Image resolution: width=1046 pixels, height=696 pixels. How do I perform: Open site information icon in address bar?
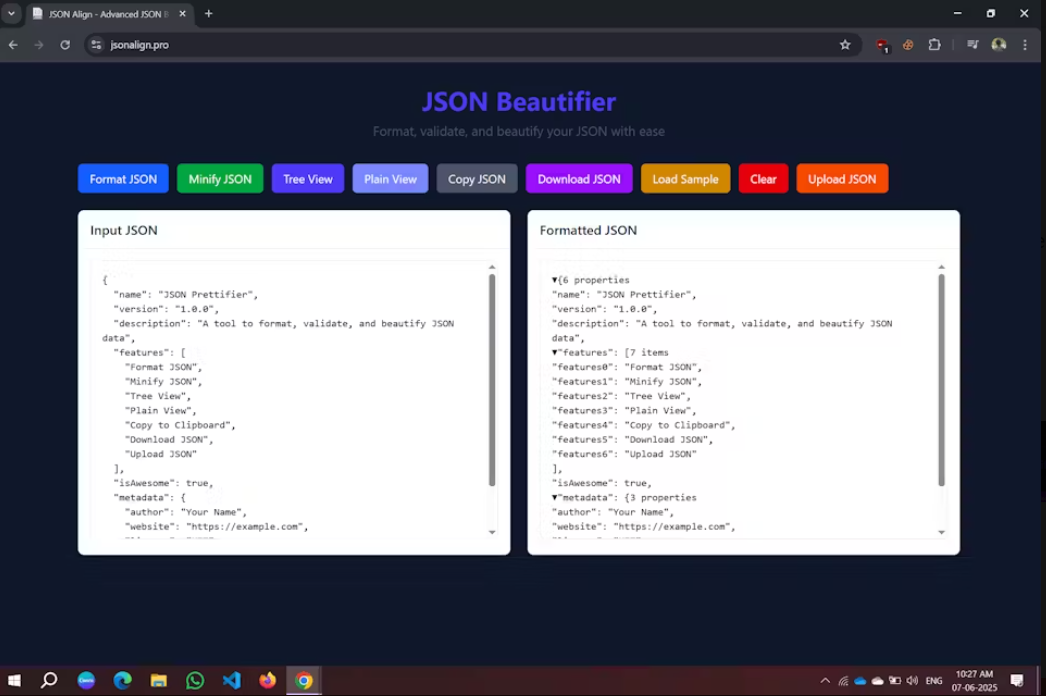(x=96, y=45)
